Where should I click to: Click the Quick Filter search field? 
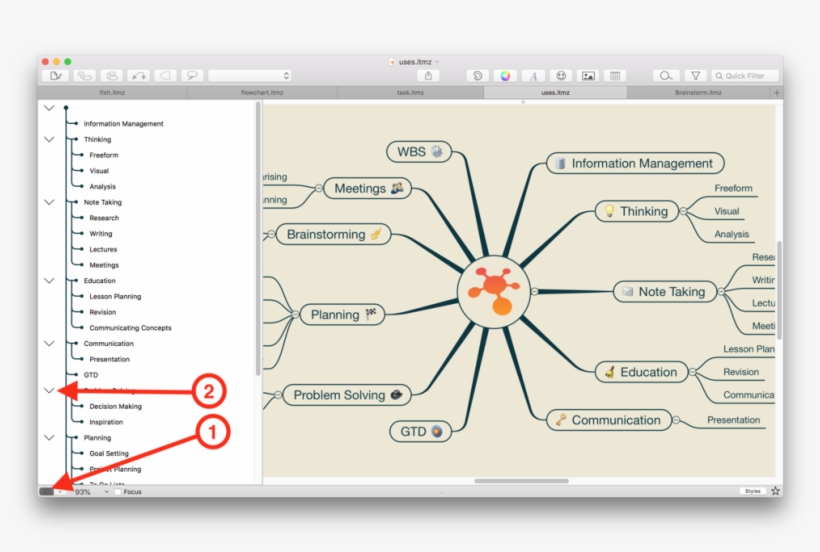[745, 76]
